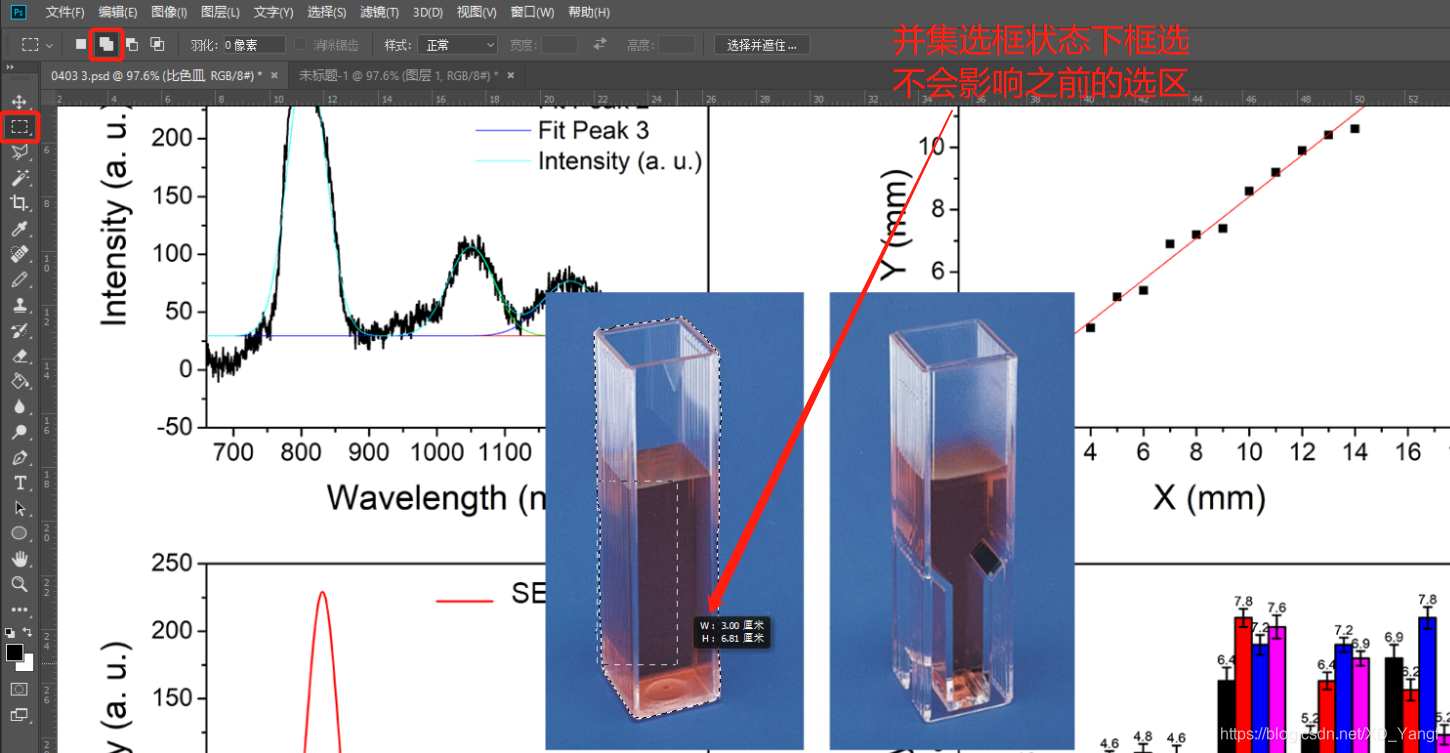The width and height of the screenshot is (1450, 753).
Task: Select the Crop tool
Action: (19, 203)
